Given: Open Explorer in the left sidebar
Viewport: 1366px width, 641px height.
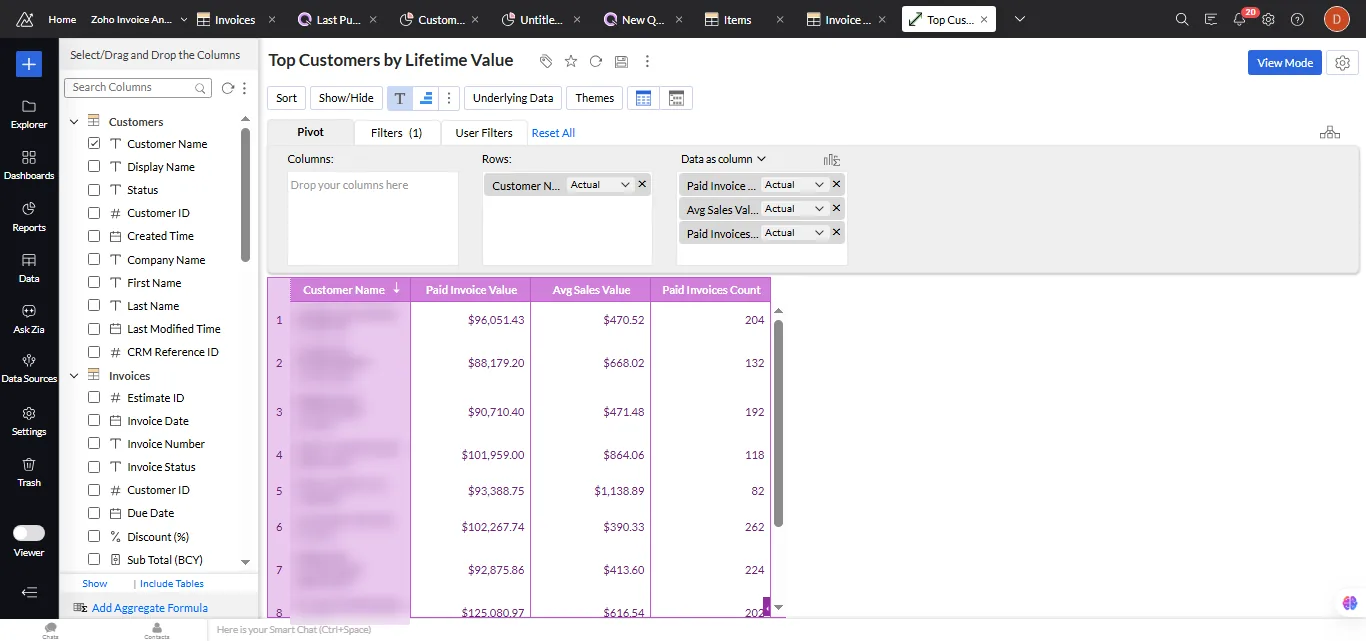Looking at the screenshot, I should pyautogui.click(x=29, y=114).
